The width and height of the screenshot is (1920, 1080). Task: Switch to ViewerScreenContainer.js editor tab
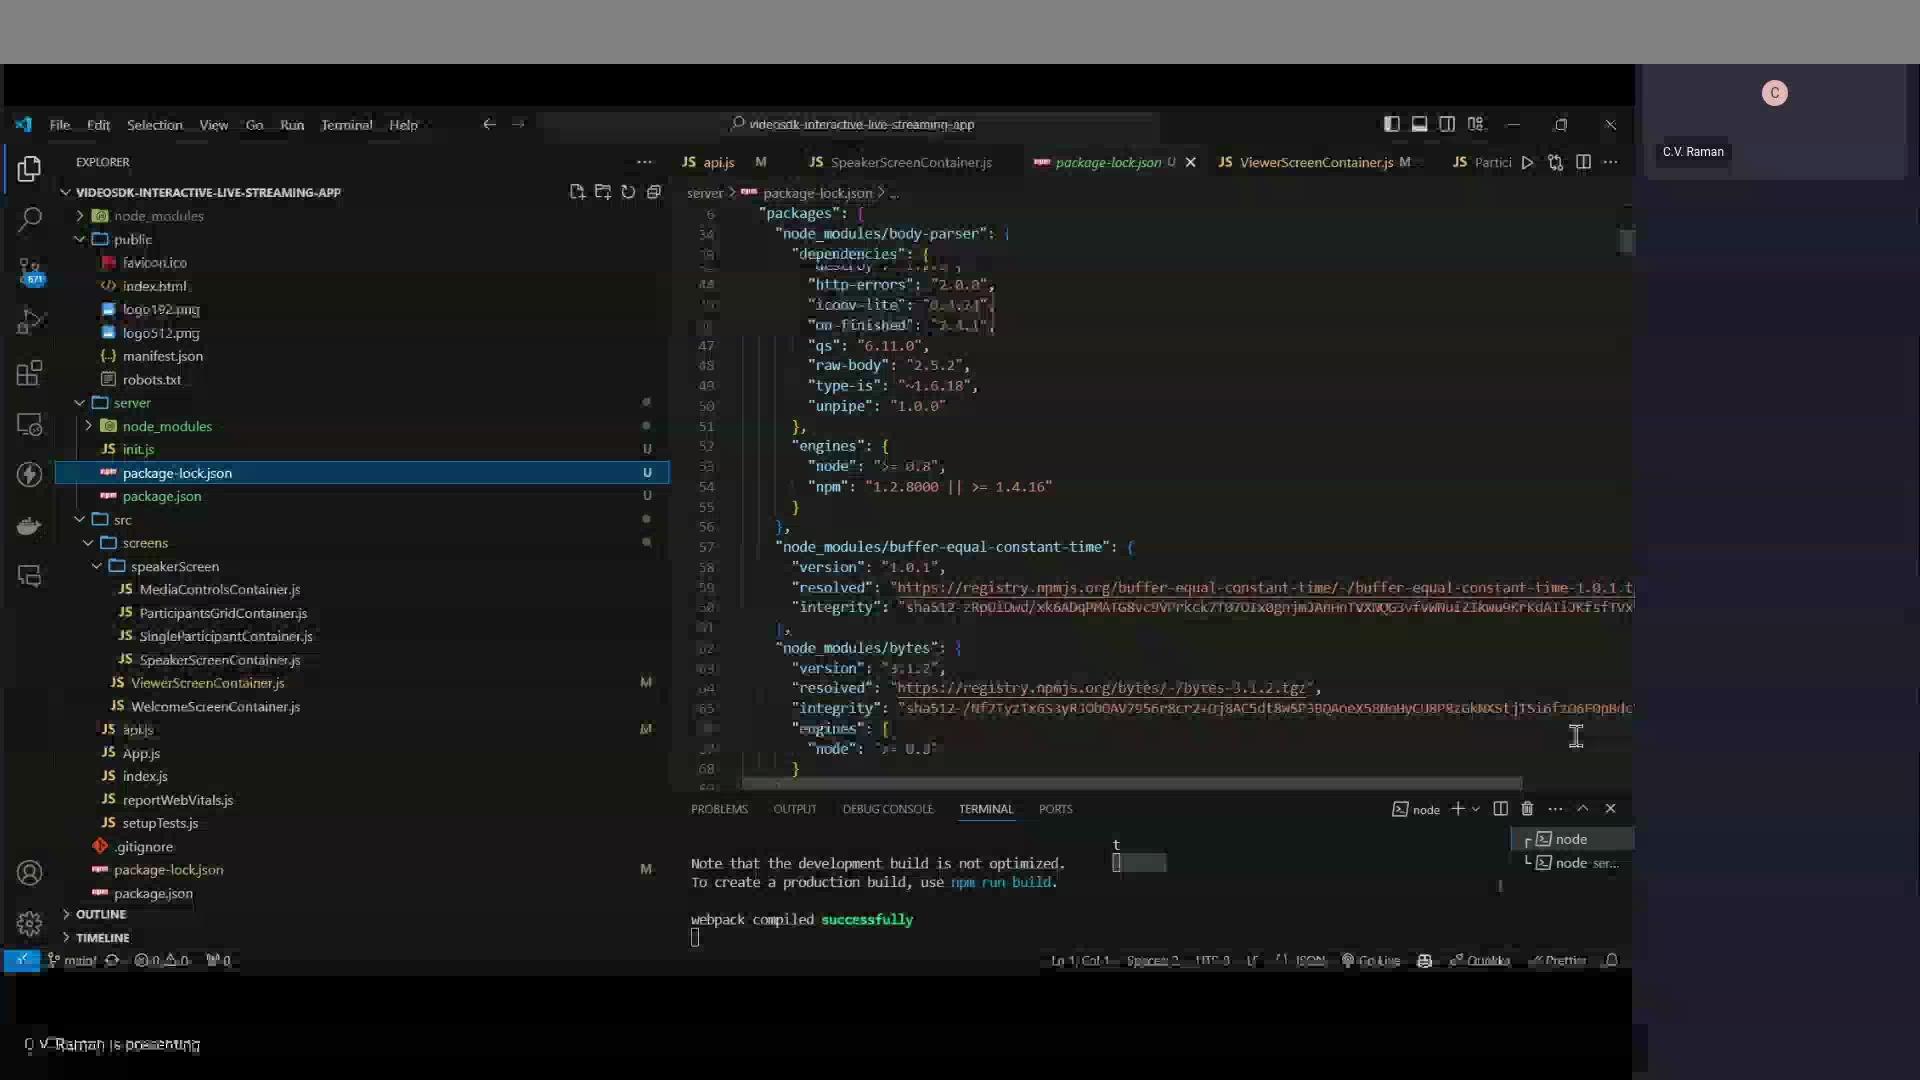[x=1316, y=162]
